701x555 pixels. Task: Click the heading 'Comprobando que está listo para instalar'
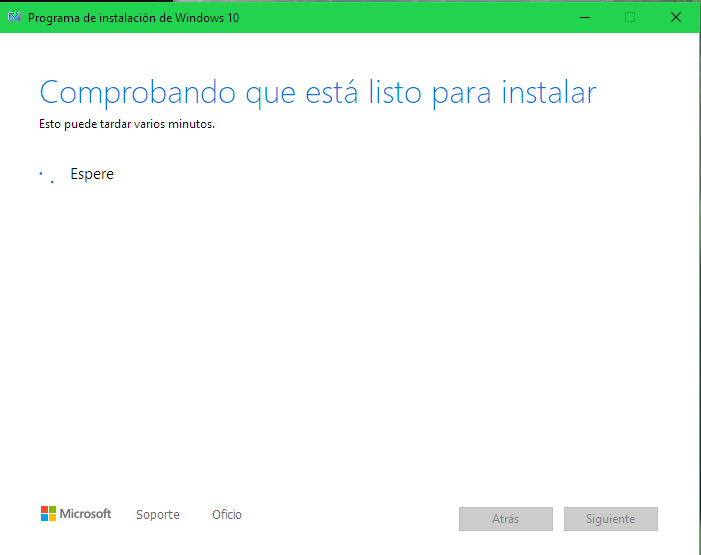click(x=318, y=93)
